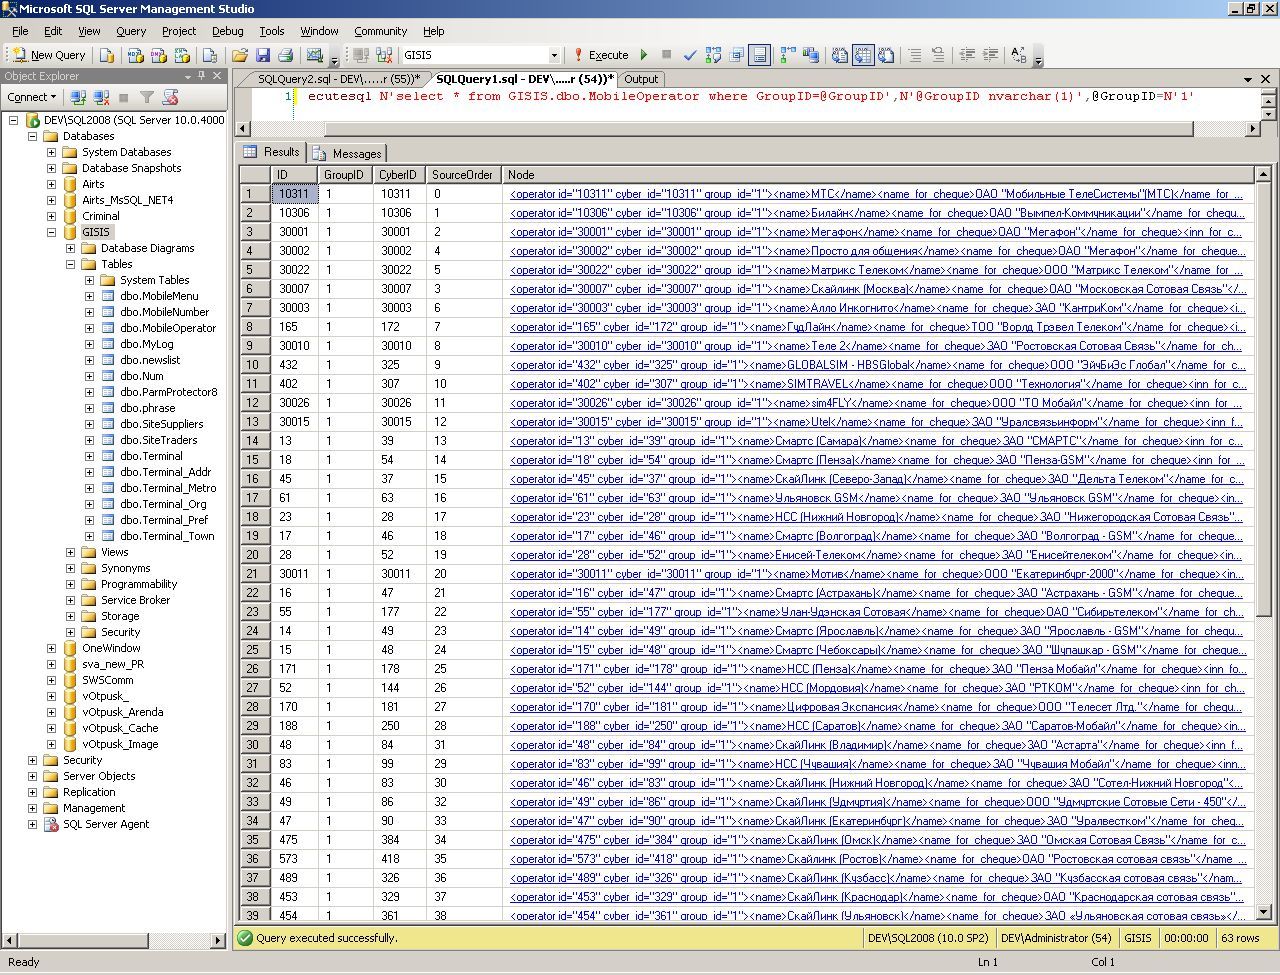Specify values for template parameters
This screenshot has width=1280, height=975.
(1019, 55)
